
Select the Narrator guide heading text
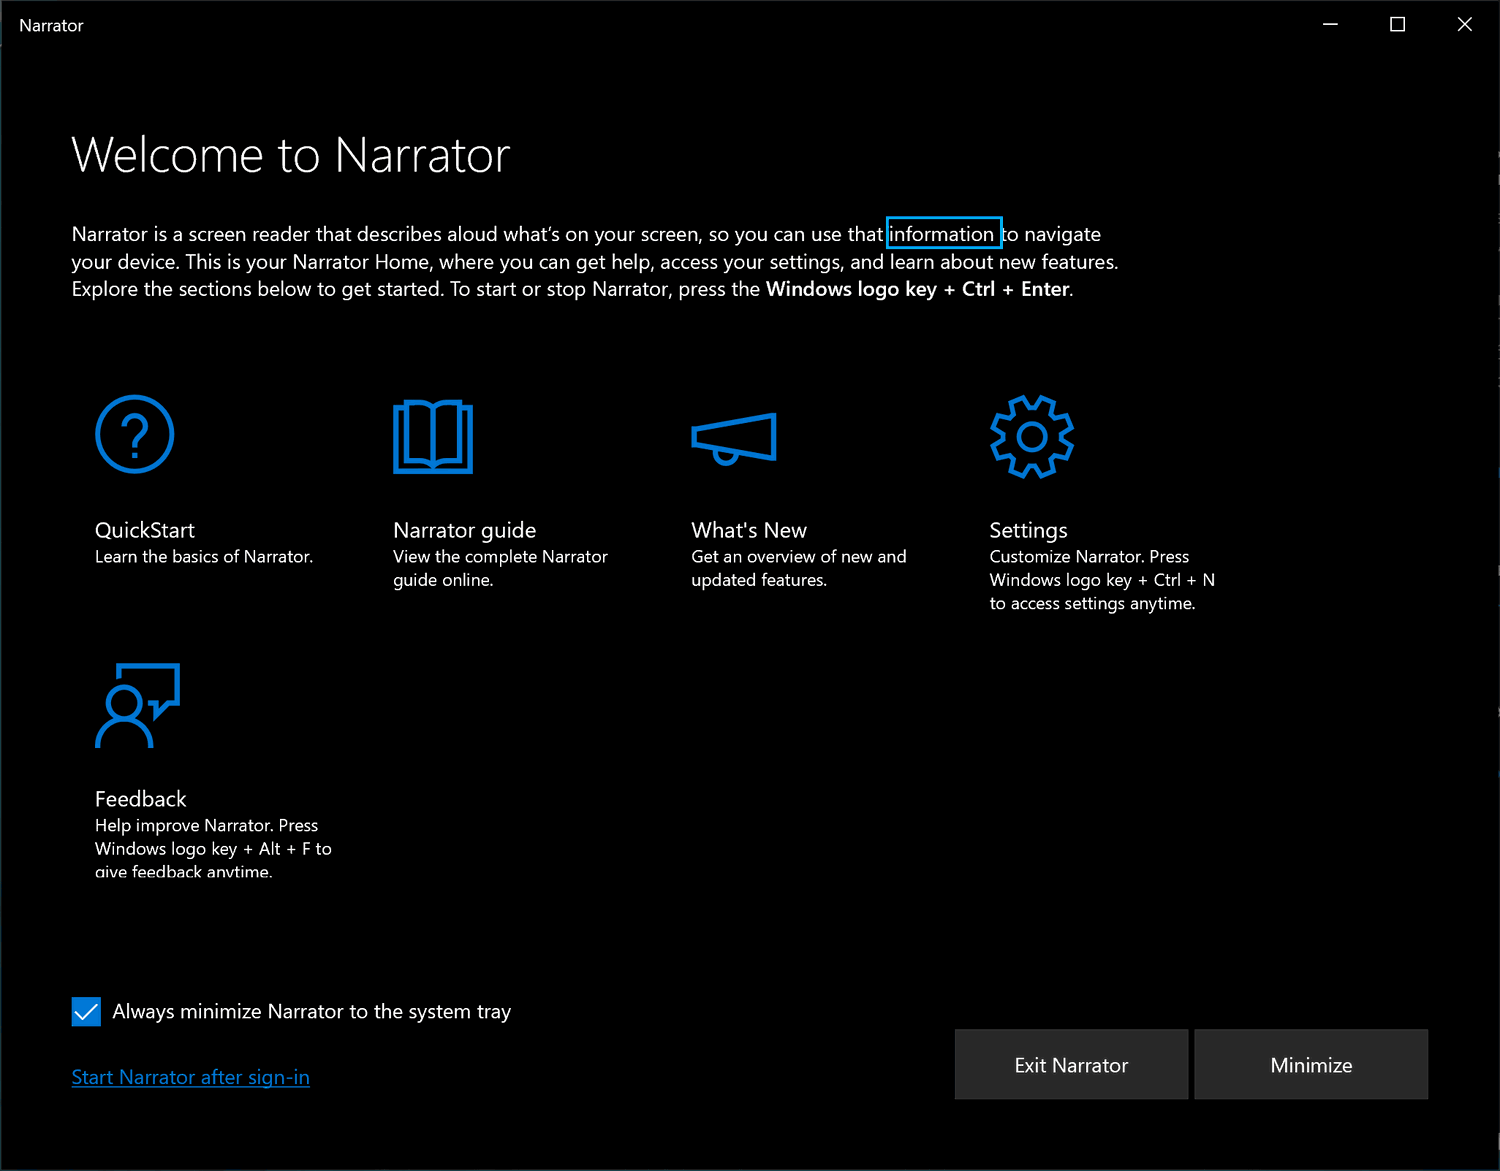(465, 530)
